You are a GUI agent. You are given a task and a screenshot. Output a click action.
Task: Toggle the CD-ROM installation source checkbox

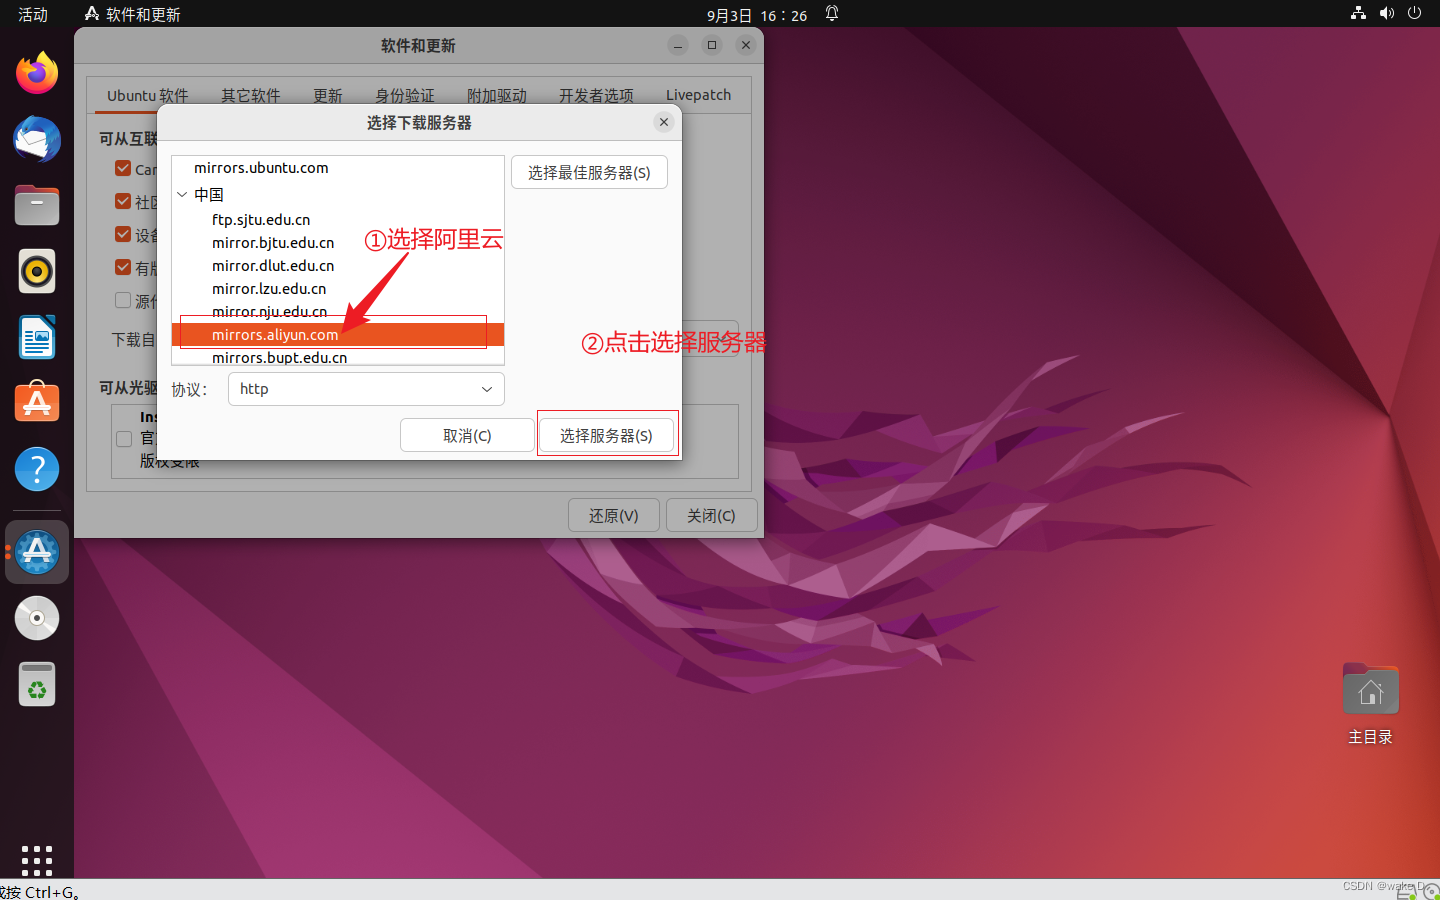(124, 438)
